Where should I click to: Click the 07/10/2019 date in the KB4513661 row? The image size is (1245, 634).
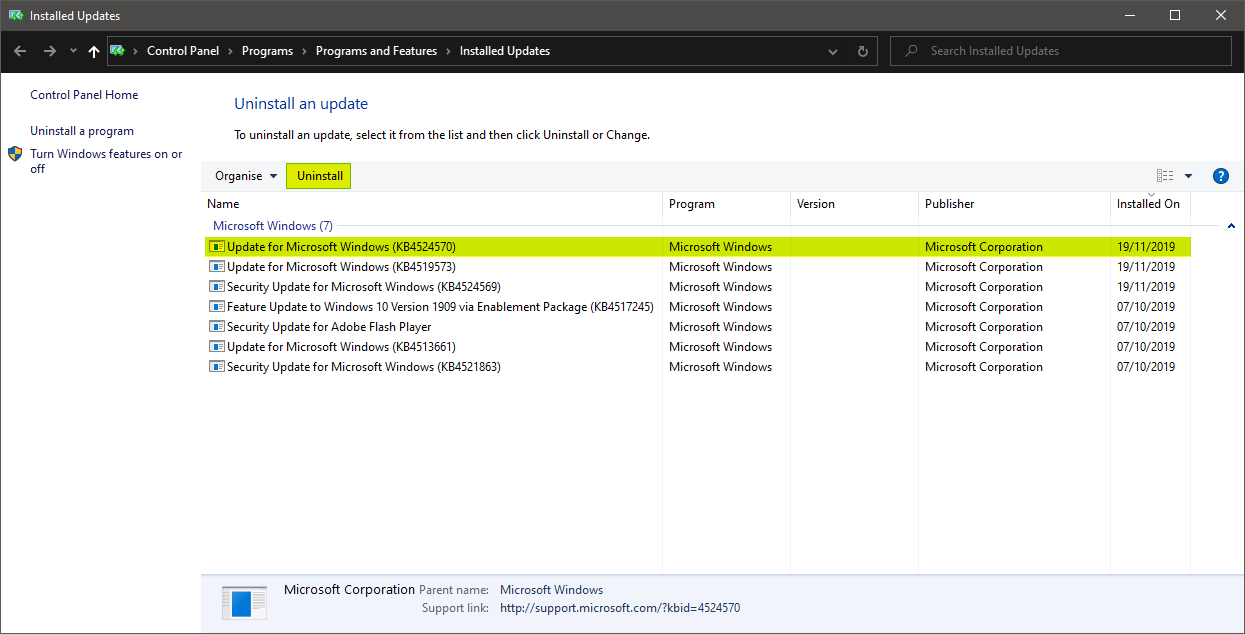[1146, 347]
